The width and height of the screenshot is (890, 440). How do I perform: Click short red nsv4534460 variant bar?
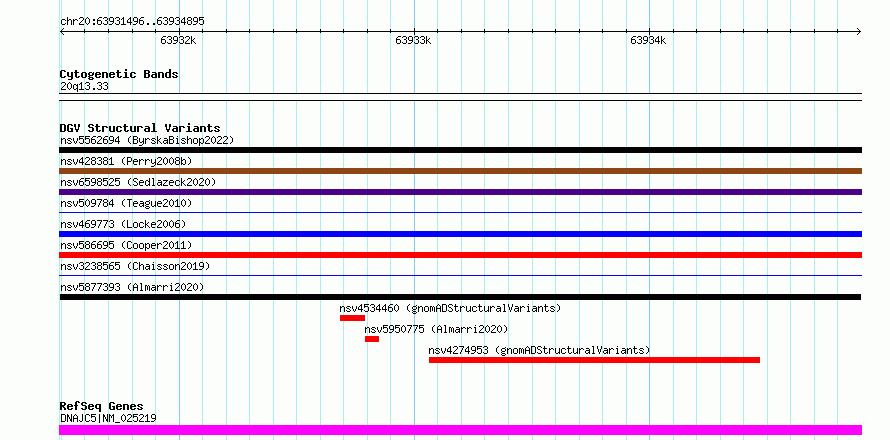click(x=352, y=318)
